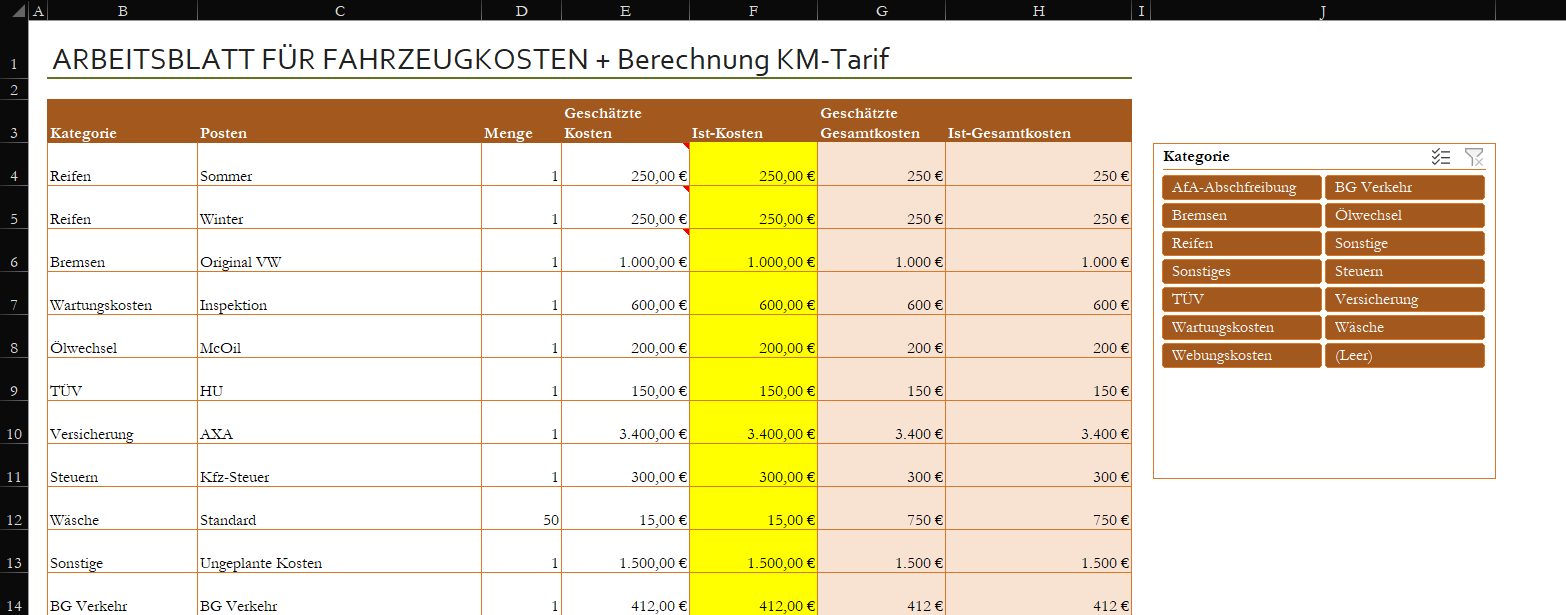Filter slicer by Wartungskosten
The height and width of the screenshot is (615, 1566).
point(1241,328)
